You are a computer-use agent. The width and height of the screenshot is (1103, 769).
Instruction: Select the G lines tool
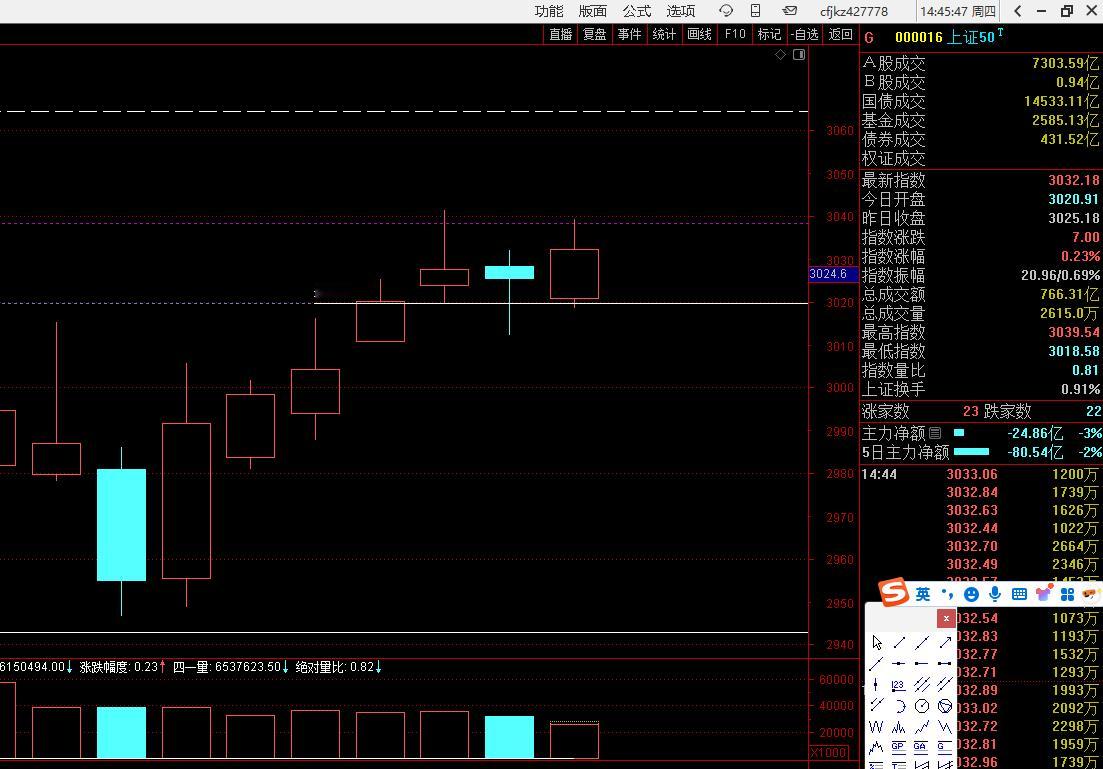tap(945, 747)
